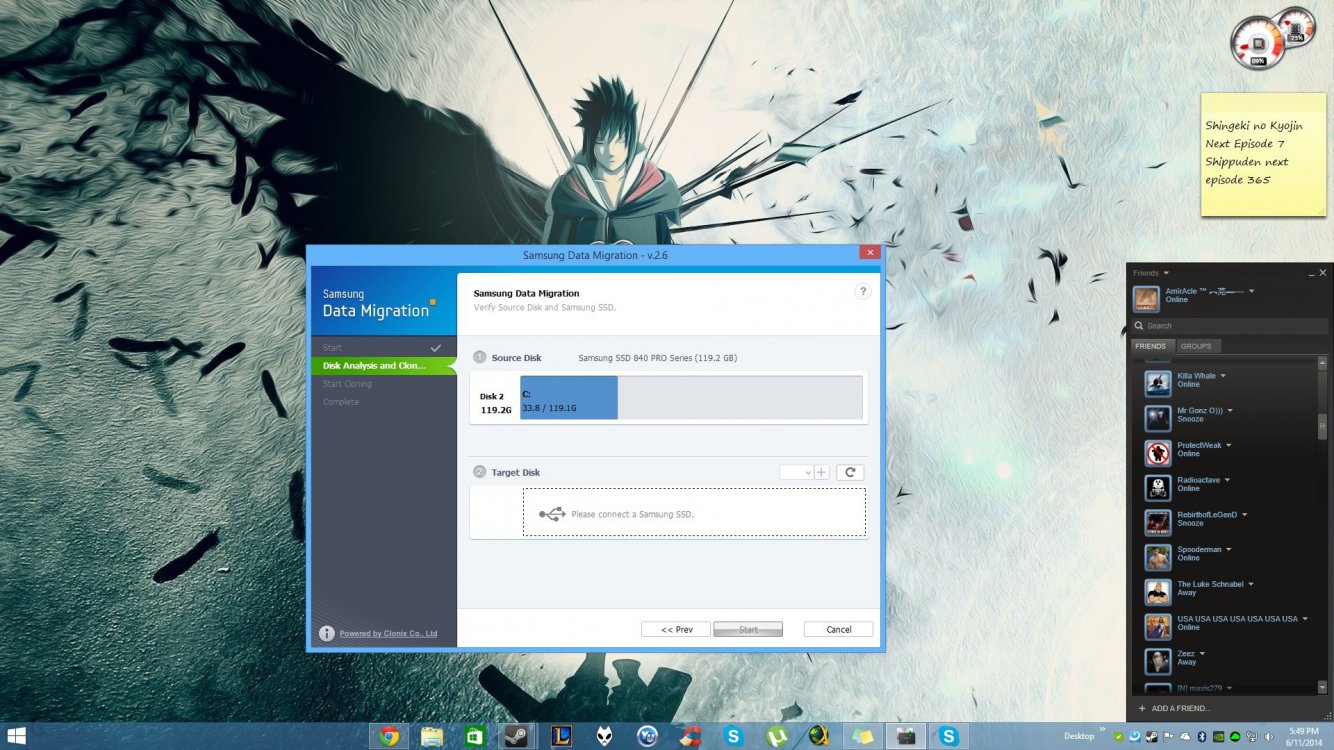Click the Please connect a Samsung SSD box
1334x750 pixels.
[x=694, y=512]
